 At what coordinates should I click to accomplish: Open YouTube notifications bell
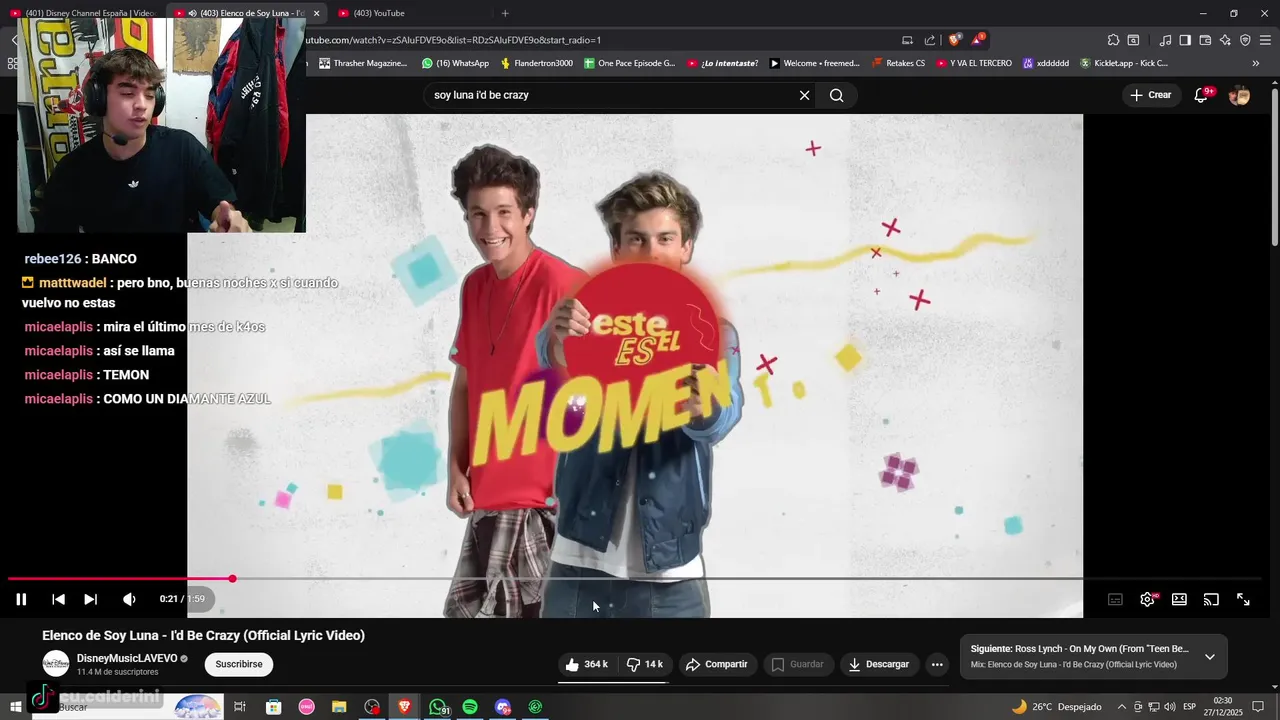1202,95
